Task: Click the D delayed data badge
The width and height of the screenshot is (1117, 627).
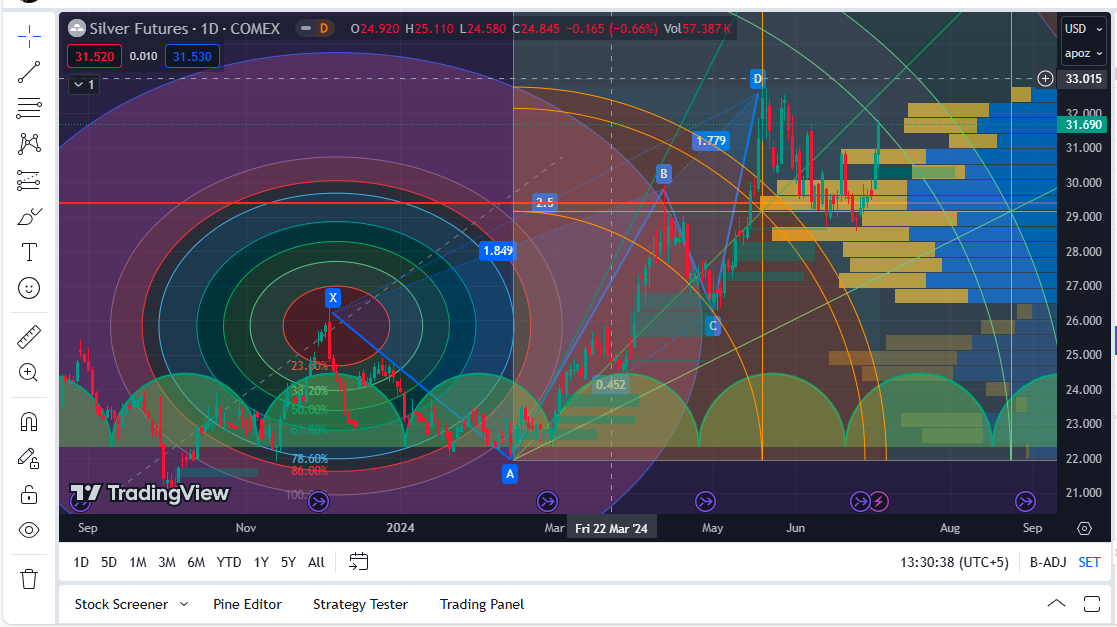Action: pyautogui.click(x=324, y=28)
